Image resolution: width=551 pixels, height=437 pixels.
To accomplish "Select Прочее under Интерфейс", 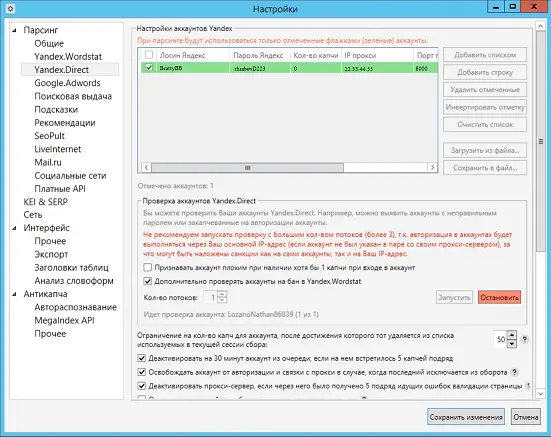I will [50, 241].
